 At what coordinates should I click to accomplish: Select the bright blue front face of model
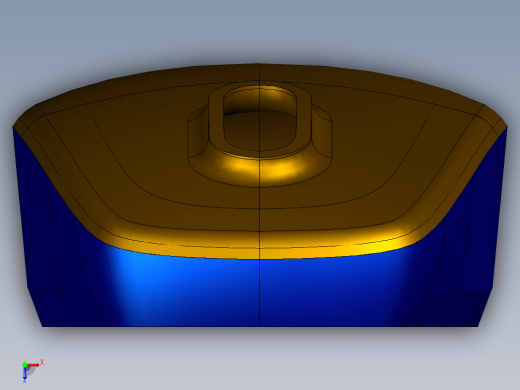pos(260,288)
